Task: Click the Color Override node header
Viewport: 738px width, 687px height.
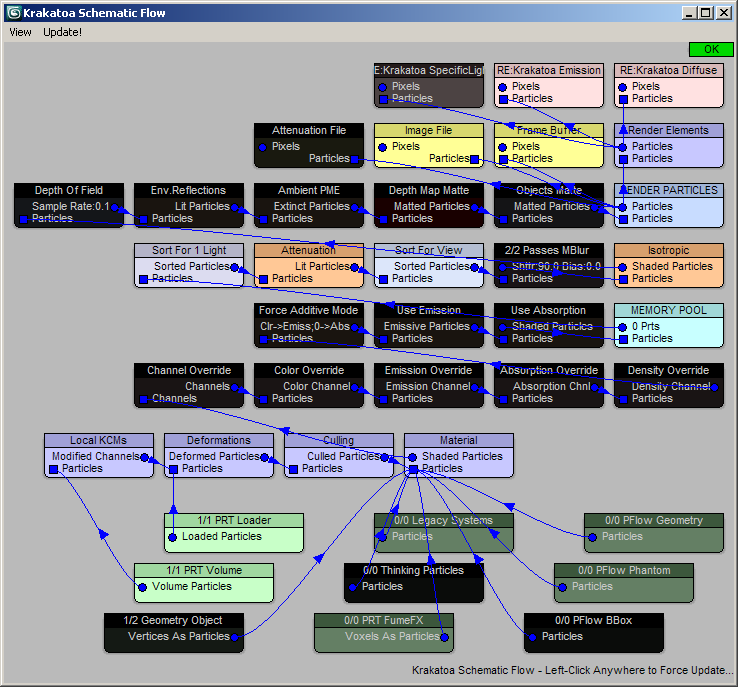Action: tap(309, 370)
